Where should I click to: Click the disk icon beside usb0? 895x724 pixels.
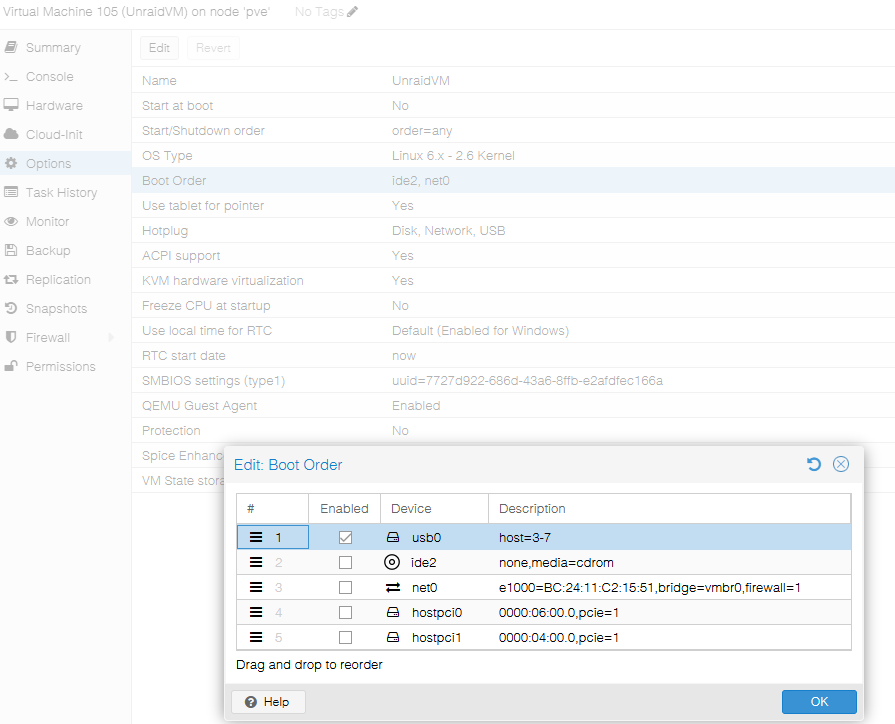[x=393, y=537]
